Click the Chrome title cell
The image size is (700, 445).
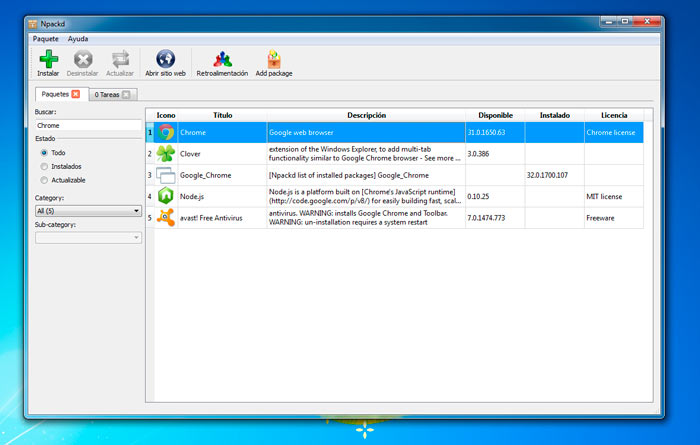point(222,133)
